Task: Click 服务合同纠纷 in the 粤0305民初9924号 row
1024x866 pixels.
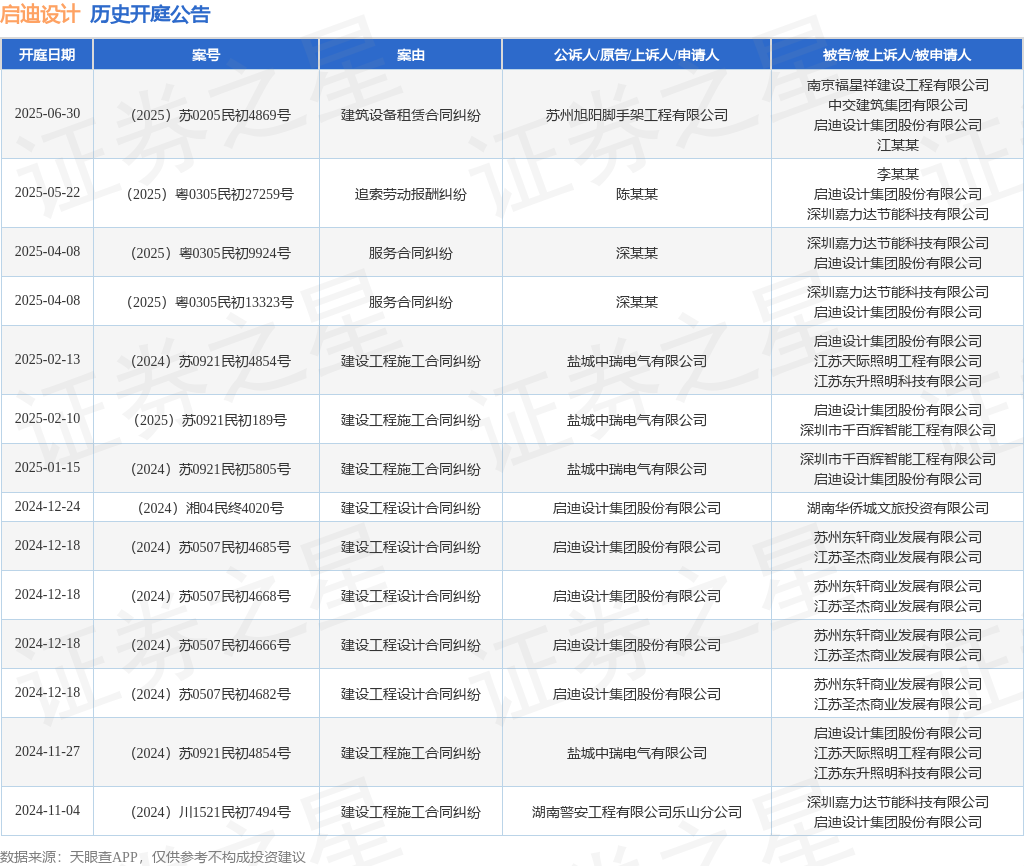Action: pyautogui.click(x=411, y=253)
